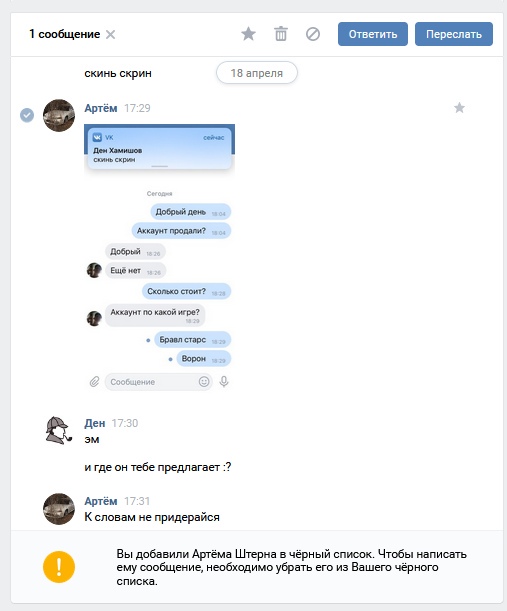507x611 pixels.
Task: Mark message as spam with the crossed circle icon
Action: (x=313, y=34)
